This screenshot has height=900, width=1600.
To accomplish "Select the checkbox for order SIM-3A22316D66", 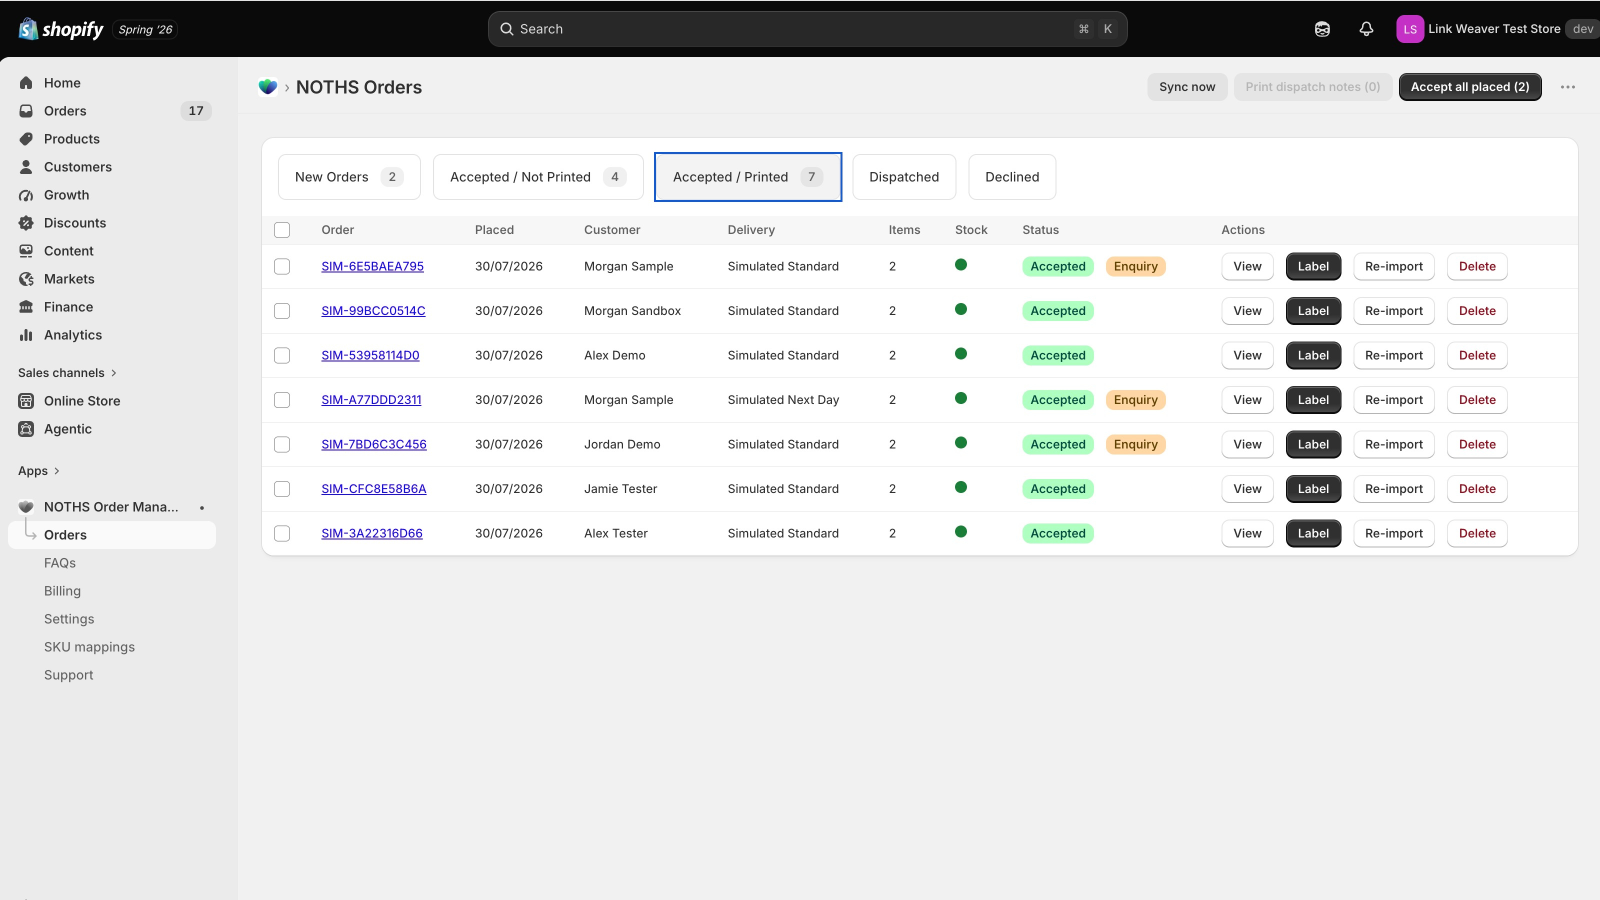I will [282, 534].
